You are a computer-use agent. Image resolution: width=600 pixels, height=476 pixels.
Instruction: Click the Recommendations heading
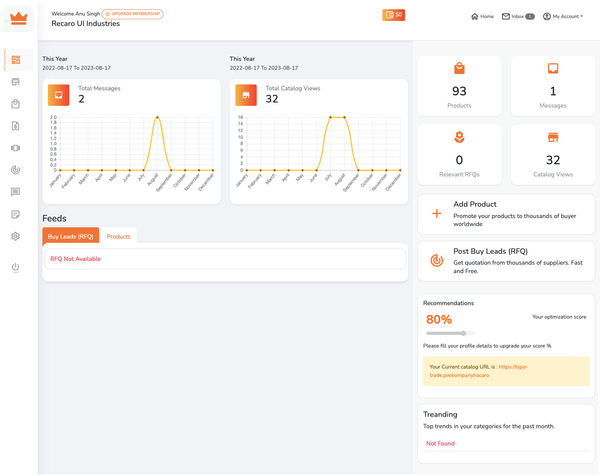coord(448,303)
